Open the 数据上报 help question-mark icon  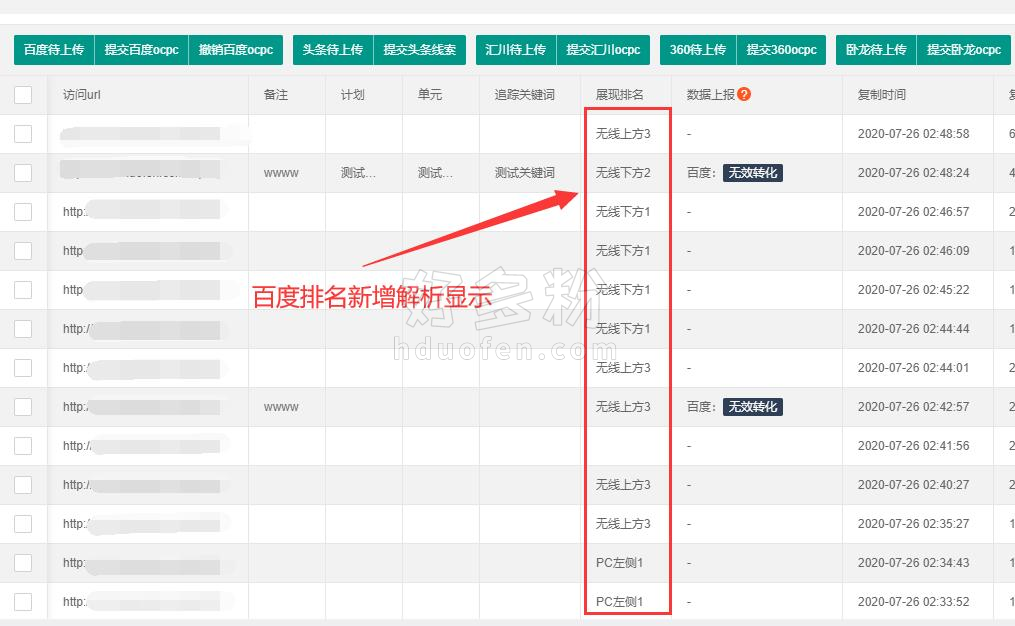click(744, 95)
